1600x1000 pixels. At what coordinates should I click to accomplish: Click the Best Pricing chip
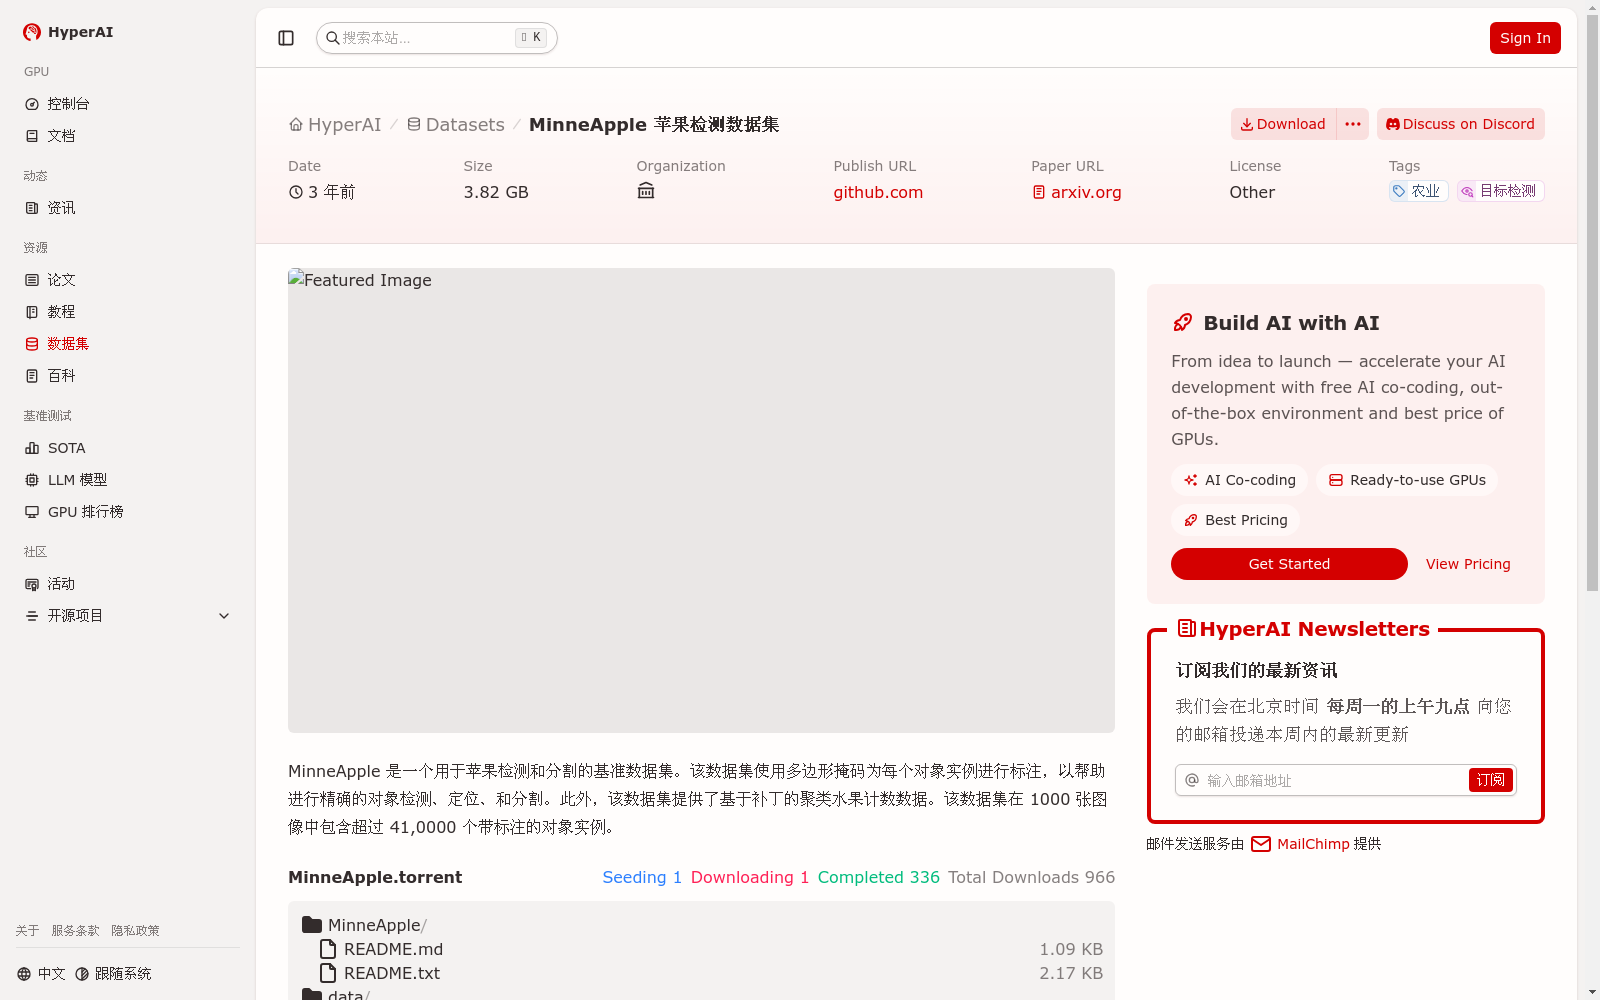click(x=1236, y=520)
